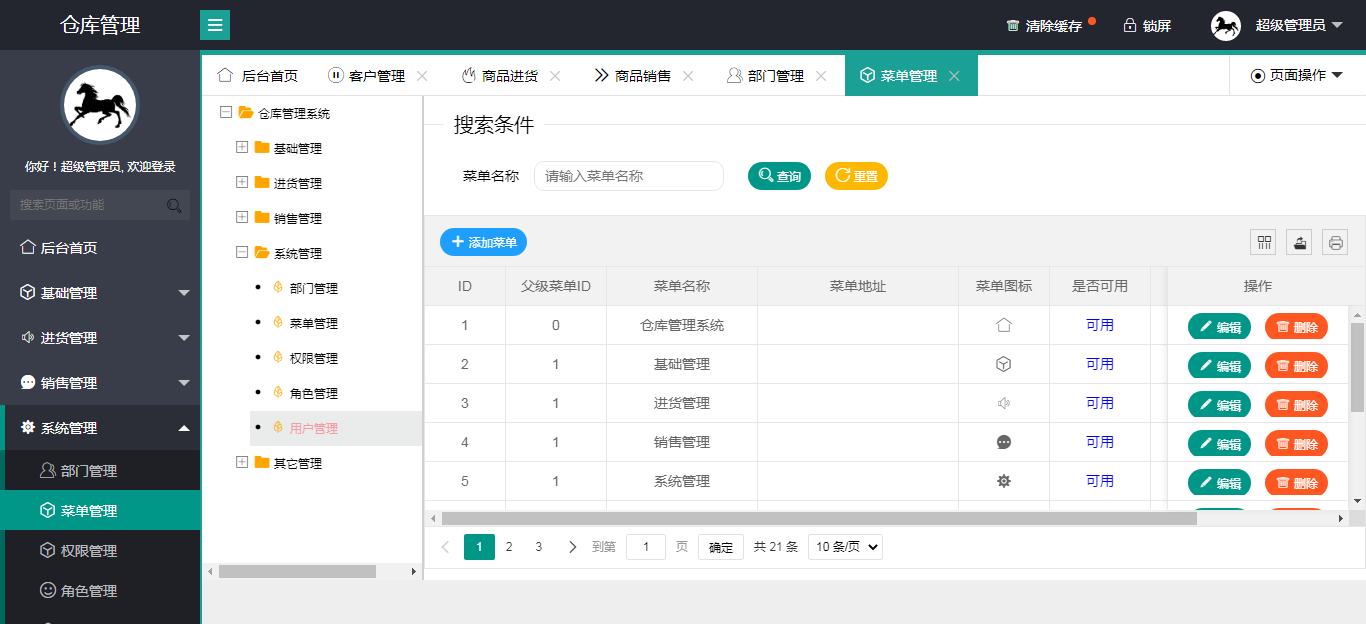Click the 菜单名称 search input field
The height and width of the screenshot is (624, 1366).
click(x=628, y=176)
